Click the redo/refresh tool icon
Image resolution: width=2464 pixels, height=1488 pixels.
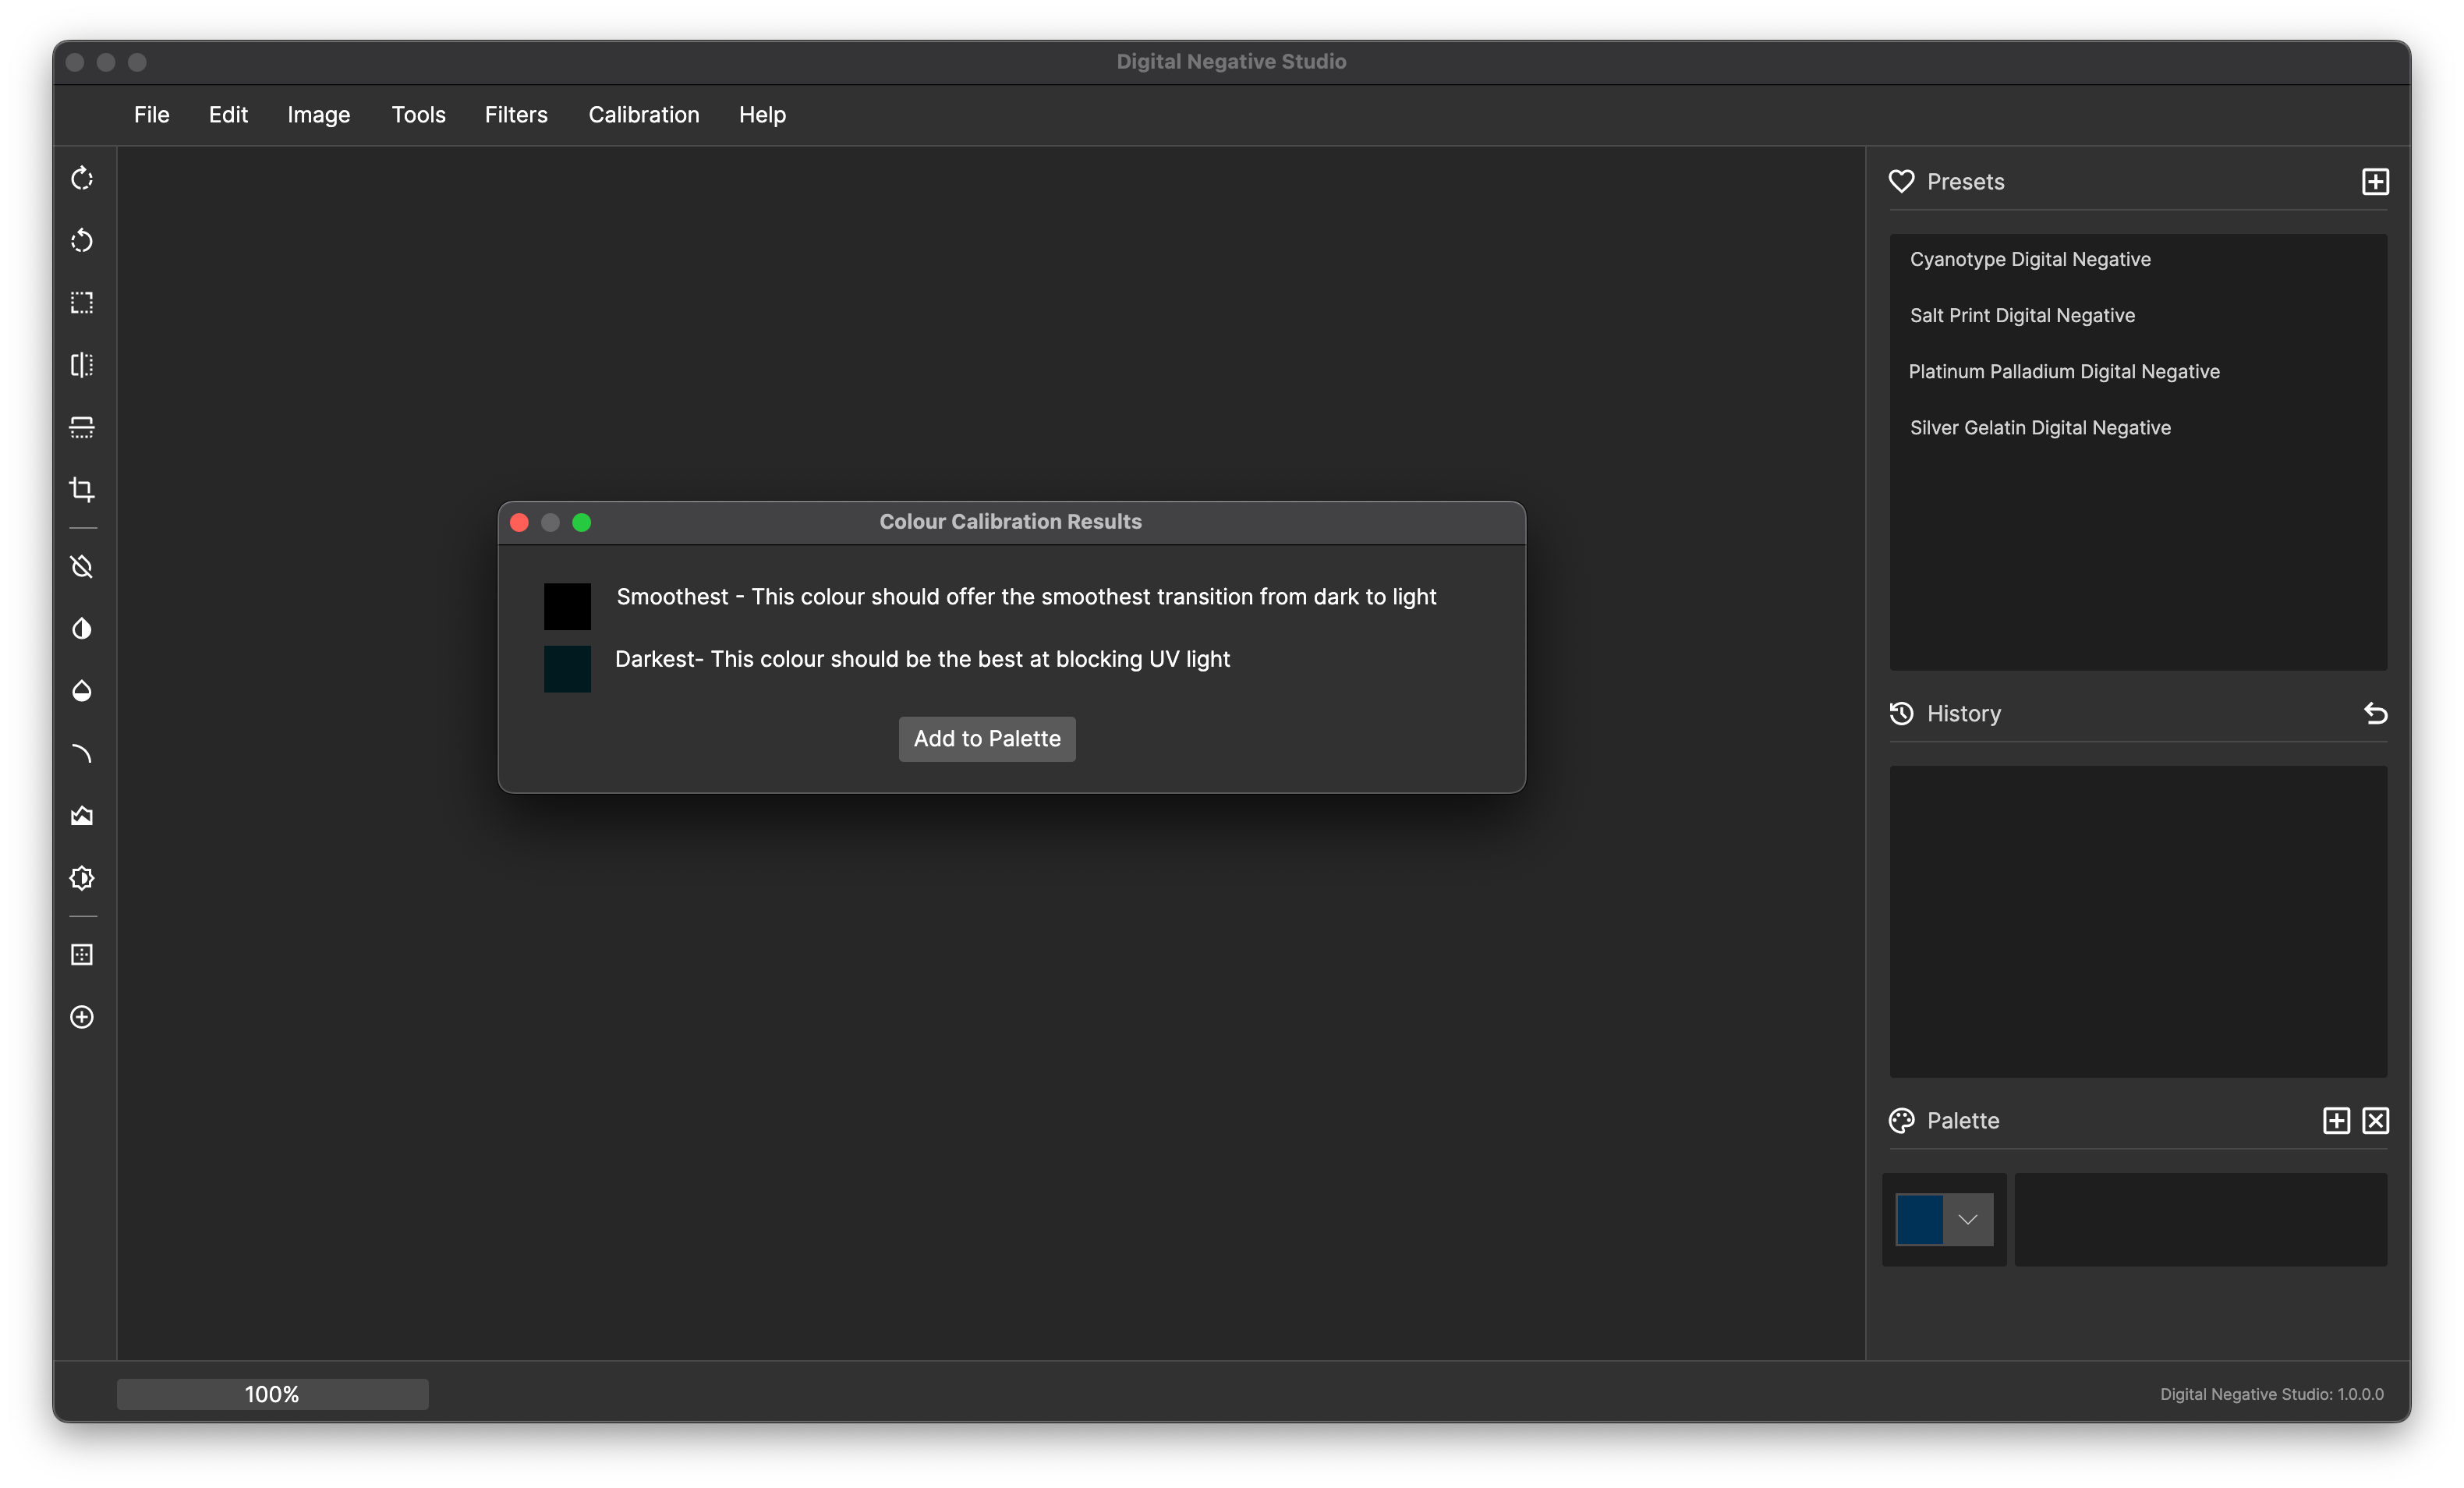click(81, 178)
